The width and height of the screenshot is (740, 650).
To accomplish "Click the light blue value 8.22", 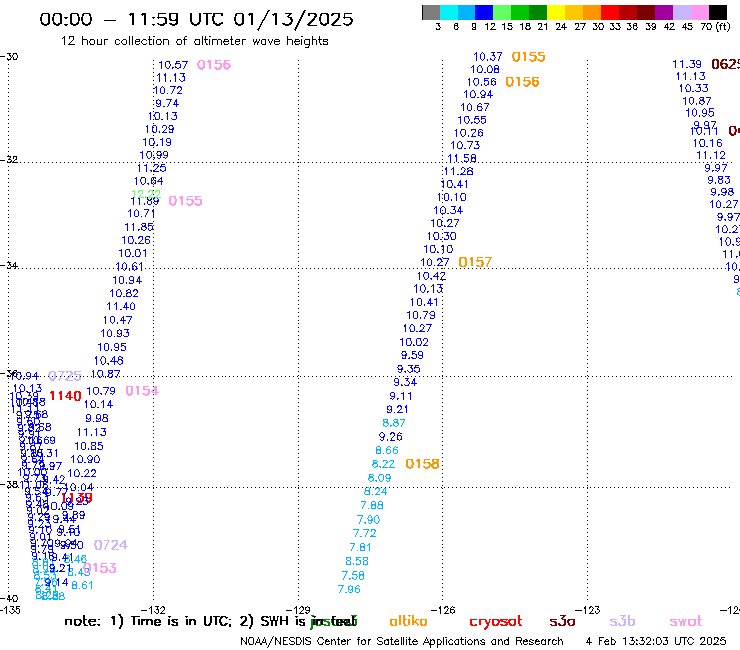I will pyautogui.click(x=383, y=464).
